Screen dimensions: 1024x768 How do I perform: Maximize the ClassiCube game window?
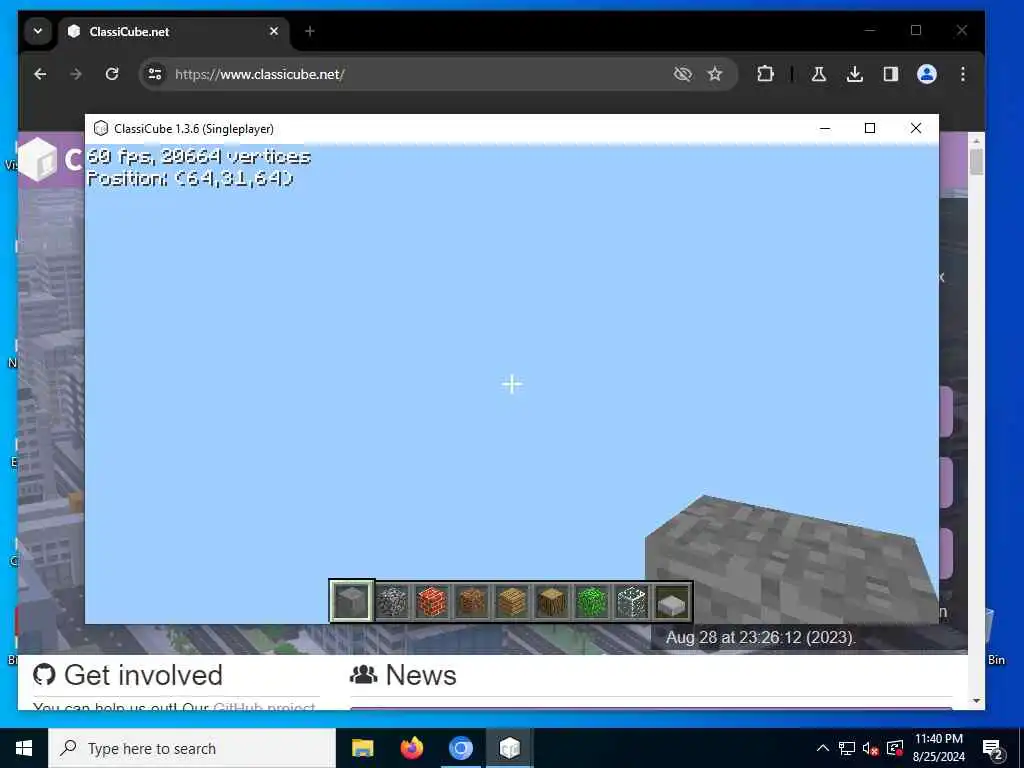[870, 128]
